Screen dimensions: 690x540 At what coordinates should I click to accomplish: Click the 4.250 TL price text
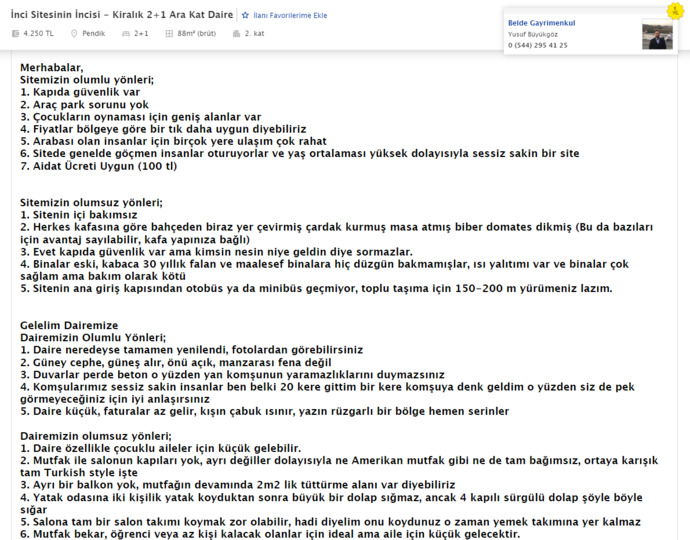pyautogui.click(x=38, y=33)
